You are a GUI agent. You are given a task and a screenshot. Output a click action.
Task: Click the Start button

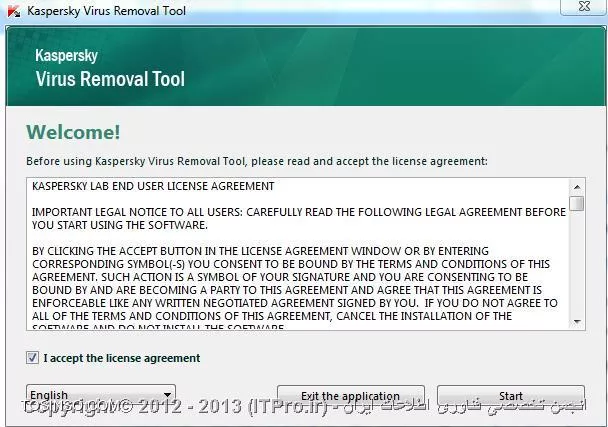click(511, 396)
